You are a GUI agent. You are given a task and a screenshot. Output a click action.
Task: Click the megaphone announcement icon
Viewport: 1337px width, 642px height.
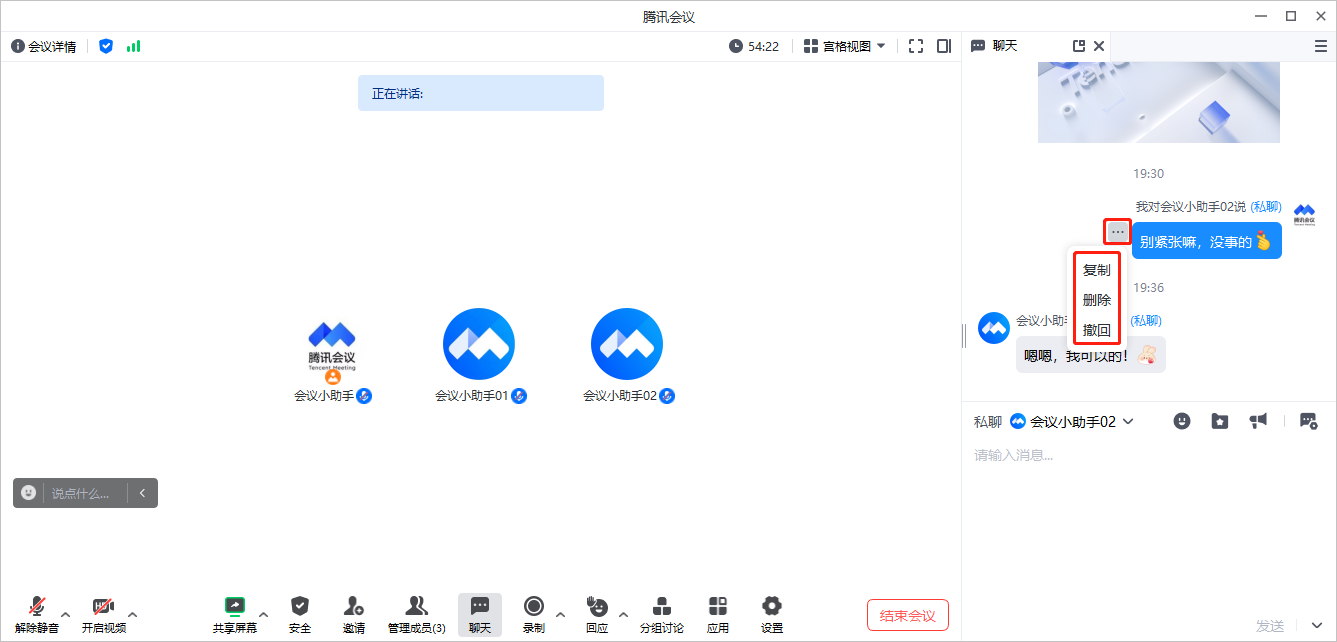(1258, 421)
